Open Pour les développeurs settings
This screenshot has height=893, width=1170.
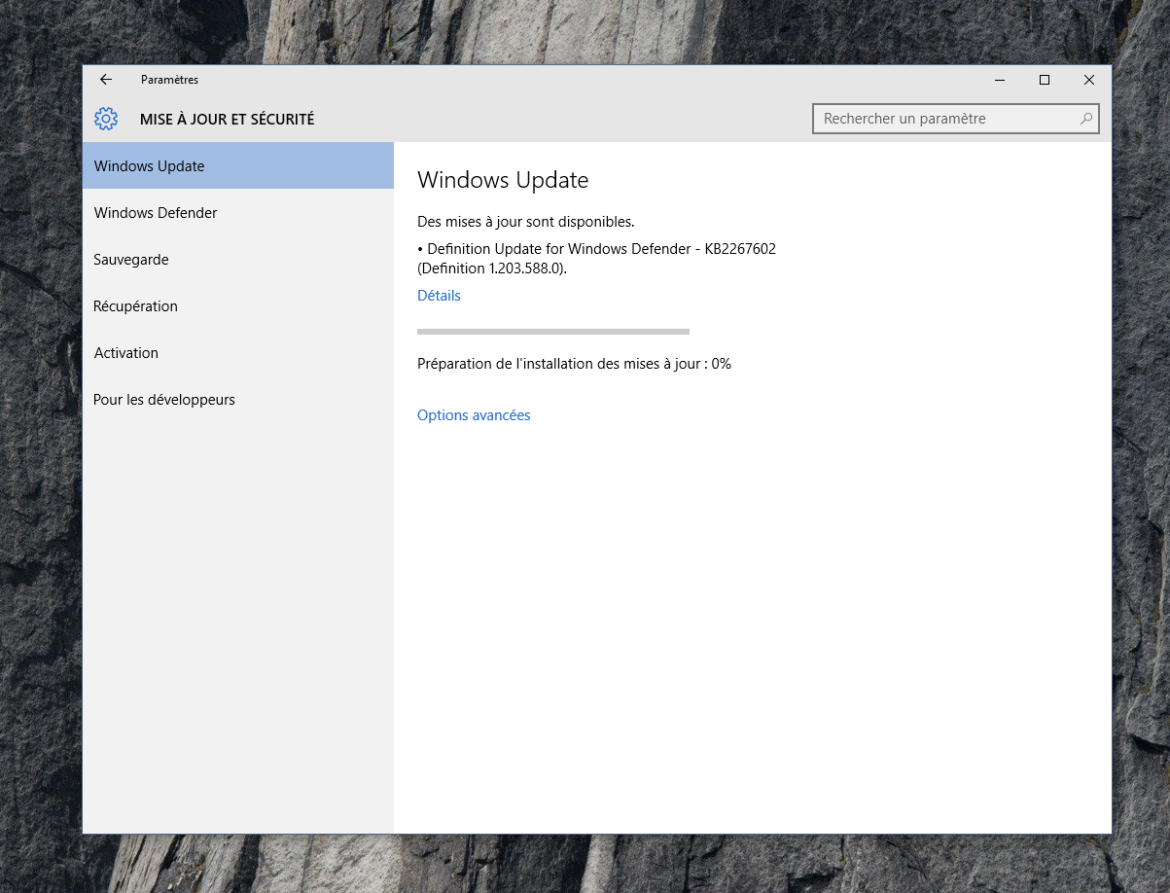coord(164,400)
